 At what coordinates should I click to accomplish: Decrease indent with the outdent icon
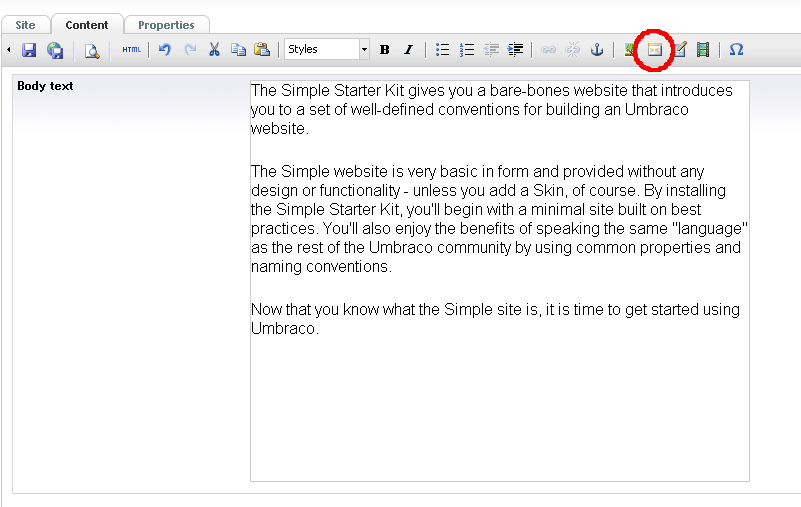click(x=491, y=50)
